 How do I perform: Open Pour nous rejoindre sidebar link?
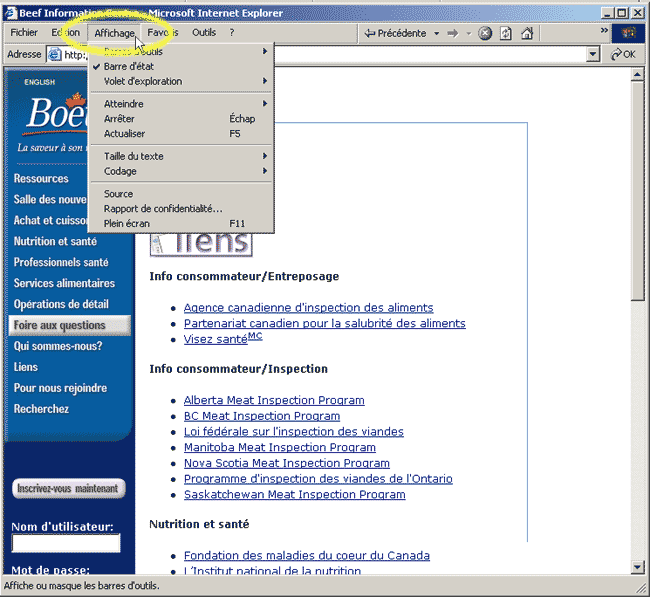(61, 388)
